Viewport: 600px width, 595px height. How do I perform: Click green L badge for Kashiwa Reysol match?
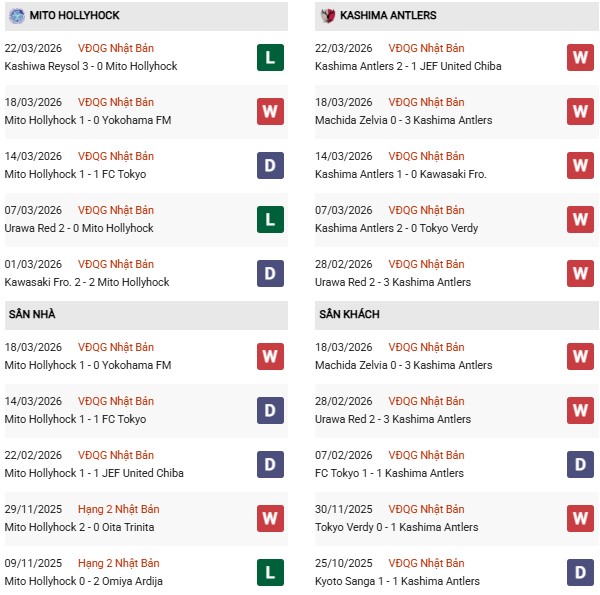[x=270, y=58]
